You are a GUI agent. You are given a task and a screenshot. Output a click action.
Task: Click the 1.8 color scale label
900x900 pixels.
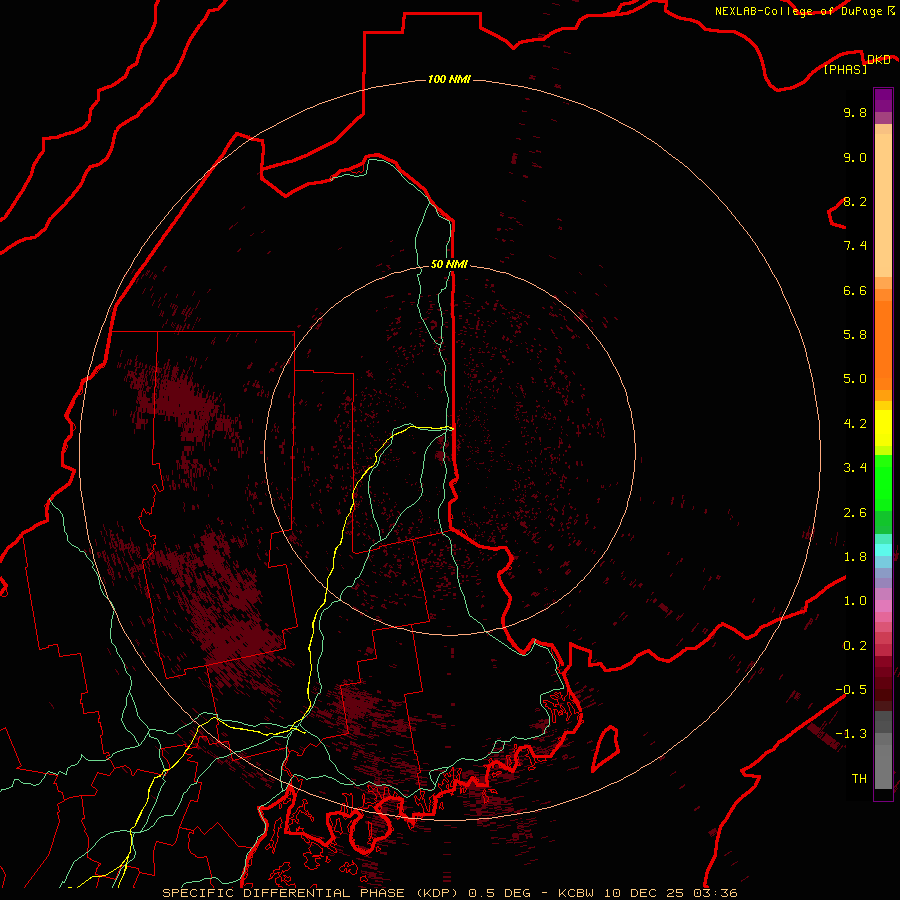855,557
